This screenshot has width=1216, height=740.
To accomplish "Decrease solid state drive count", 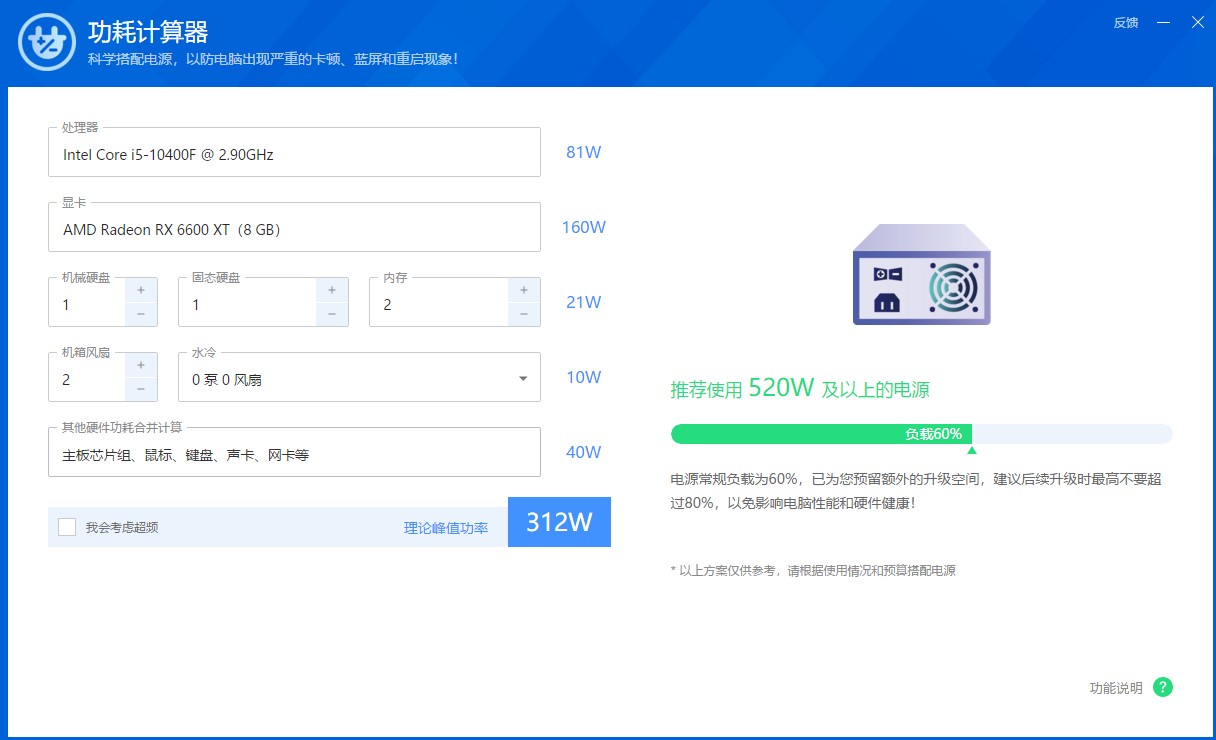I will coord(332,314).
